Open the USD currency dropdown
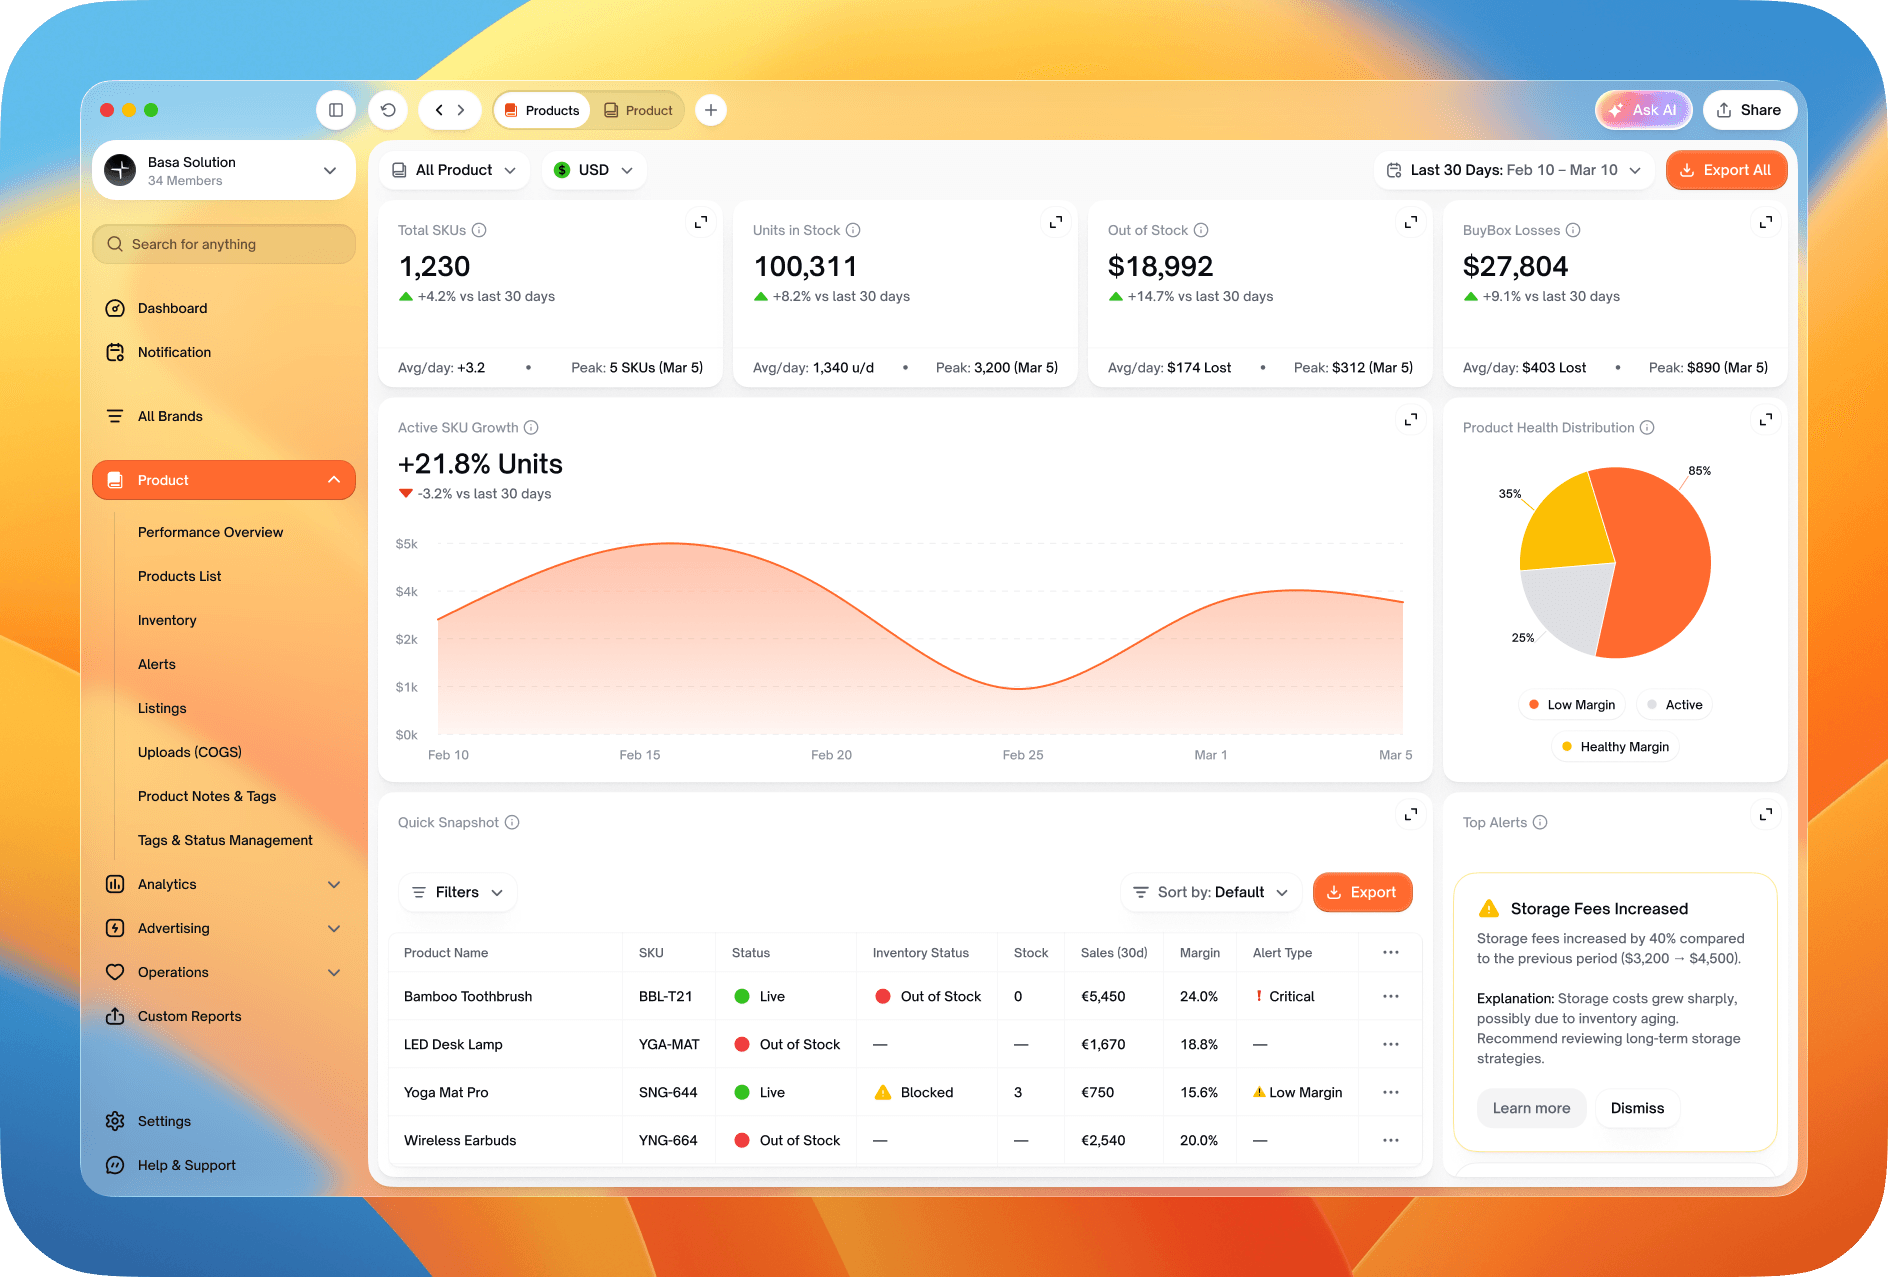 click(594, 170)
